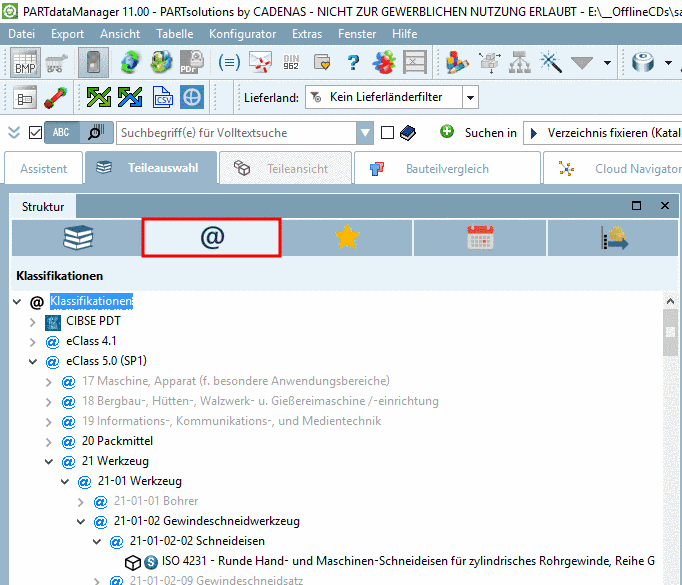Open the Extras menu
Image resolution: width=682 pixels, height=585 pixels.
click(x=307, y=34)
